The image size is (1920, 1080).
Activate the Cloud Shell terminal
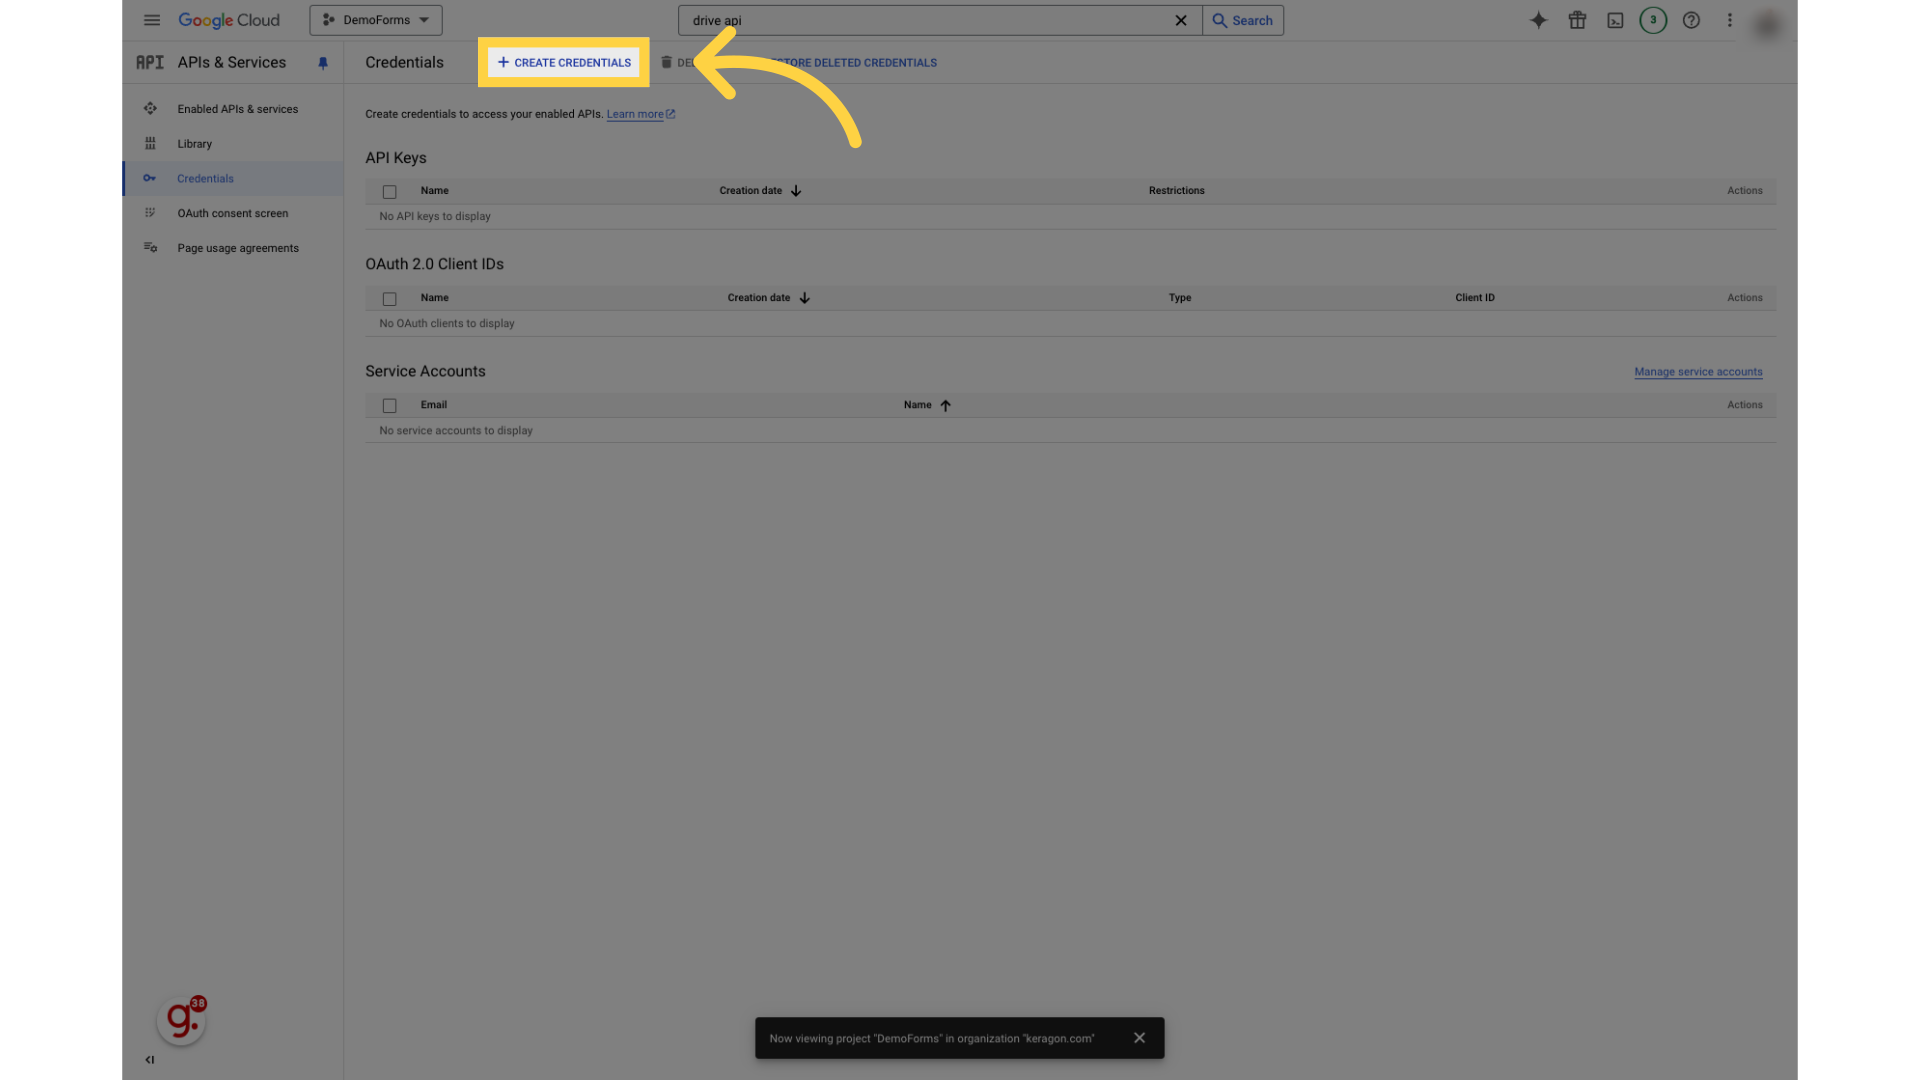(x=1615, y=20)
